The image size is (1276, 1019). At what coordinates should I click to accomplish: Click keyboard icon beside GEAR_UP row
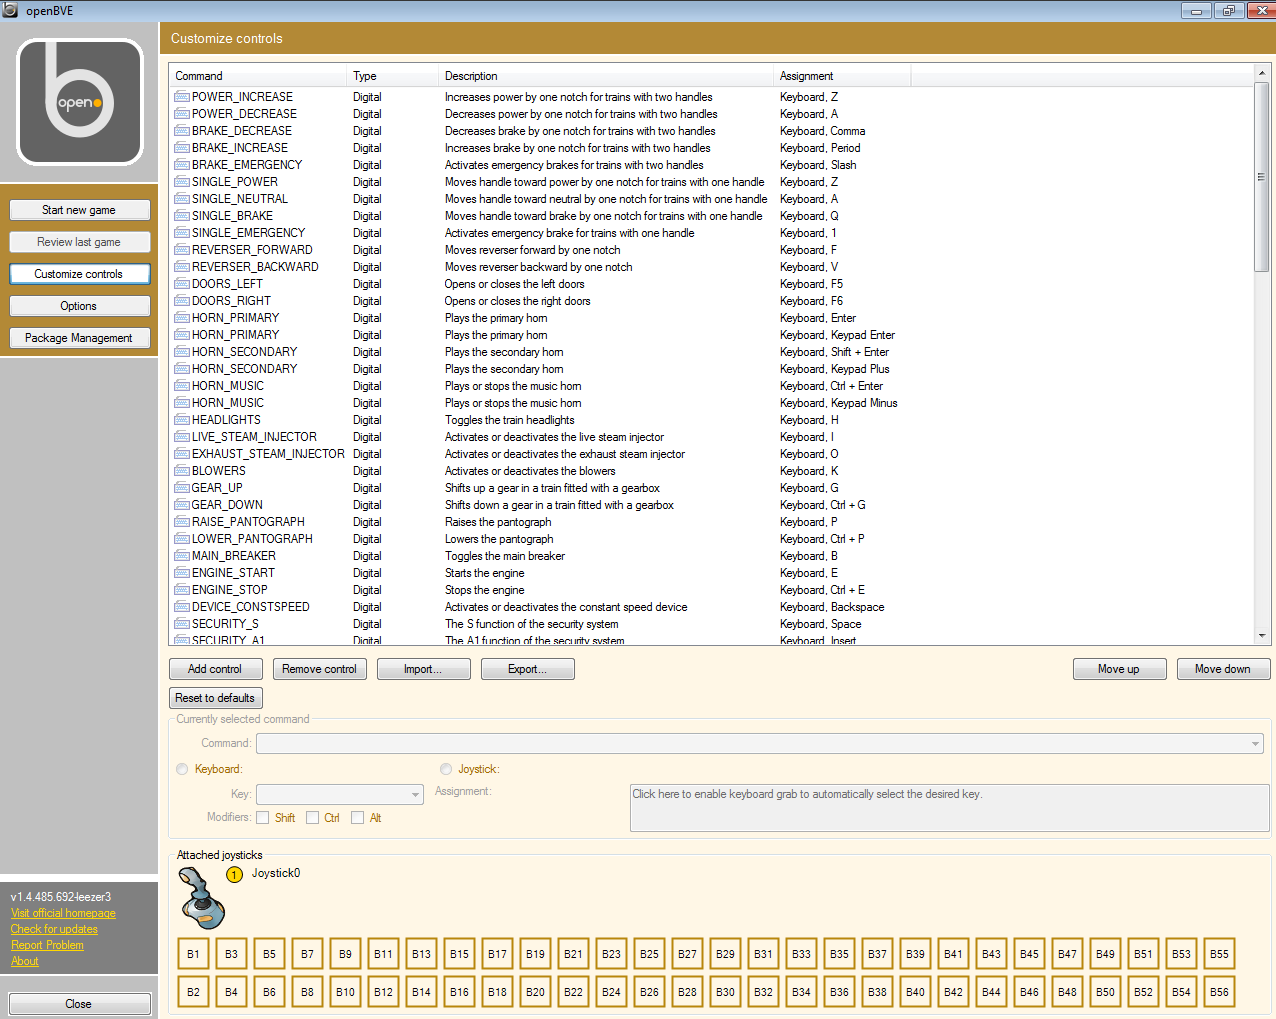tap(182, 488)
